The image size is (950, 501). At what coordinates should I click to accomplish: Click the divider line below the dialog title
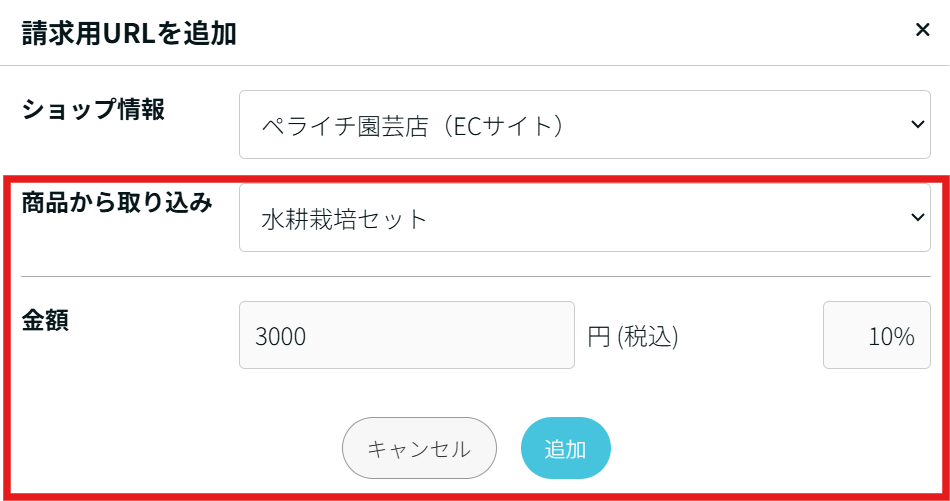[475, 66]
